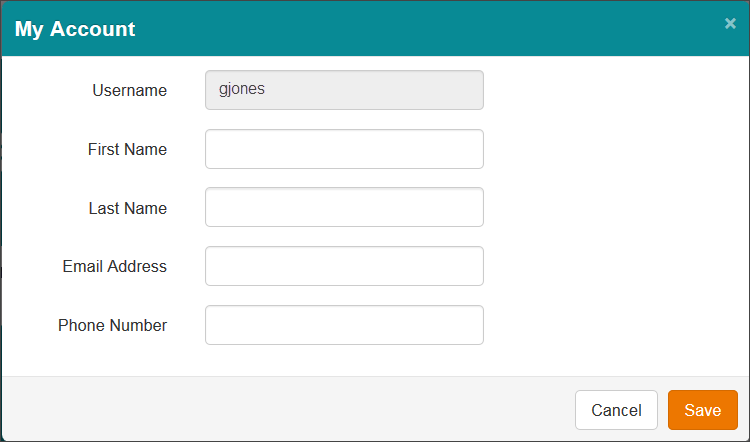The width and height of the screenshot is (750, 442).
Task: Click blank white space right of Email Address field
Action: 615,266
